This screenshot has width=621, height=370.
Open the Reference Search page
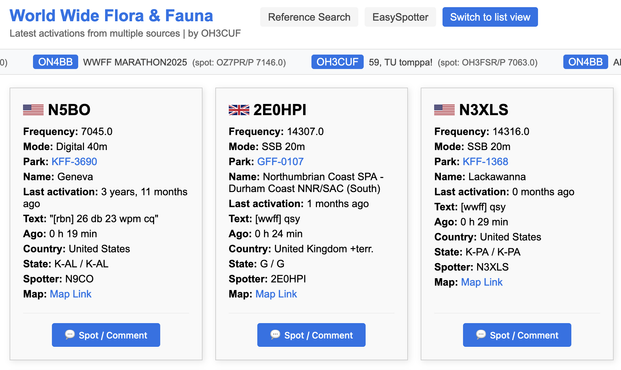tap(309, 17)
